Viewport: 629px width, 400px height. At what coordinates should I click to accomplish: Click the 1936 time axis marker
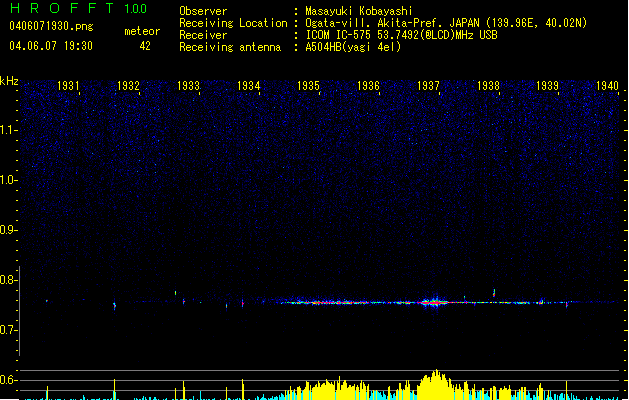(368, 86)
